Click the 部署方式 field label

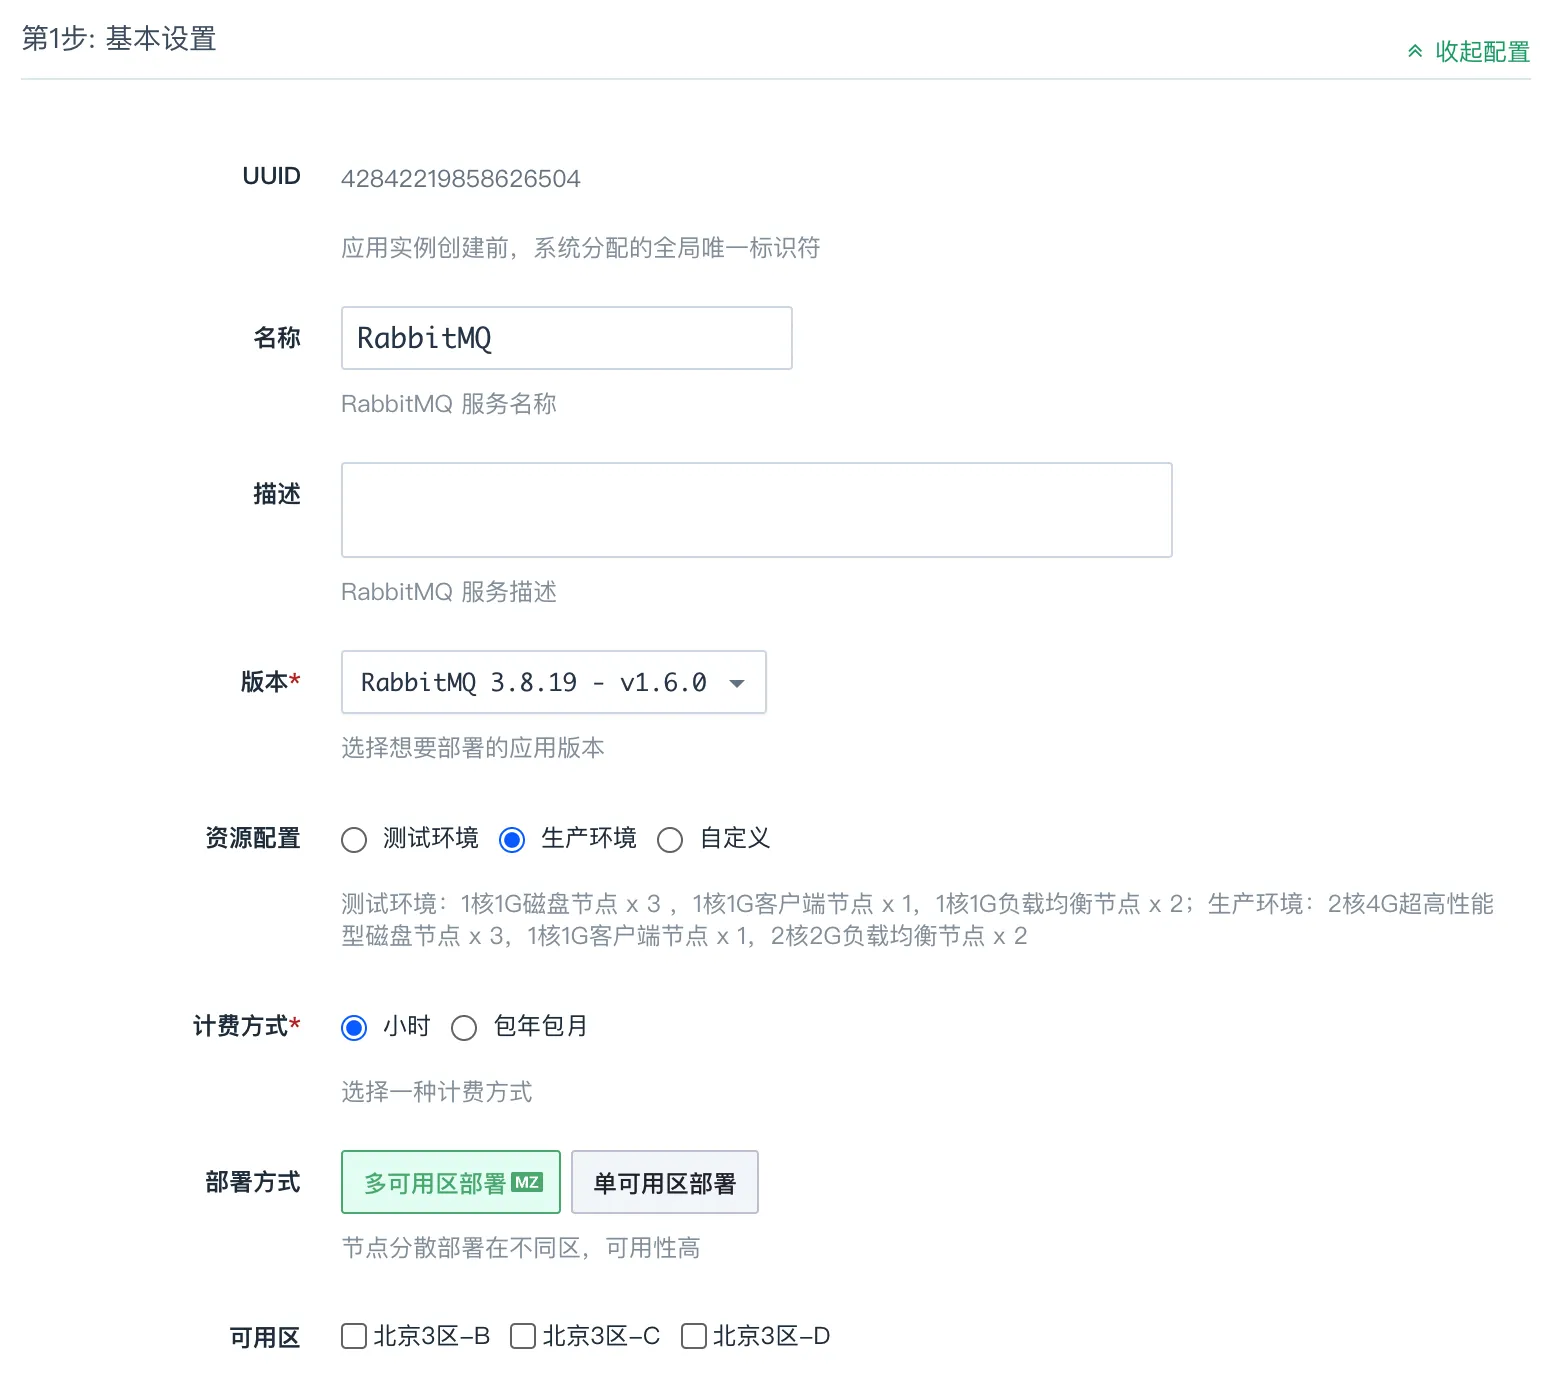(x=253, y=1182)
